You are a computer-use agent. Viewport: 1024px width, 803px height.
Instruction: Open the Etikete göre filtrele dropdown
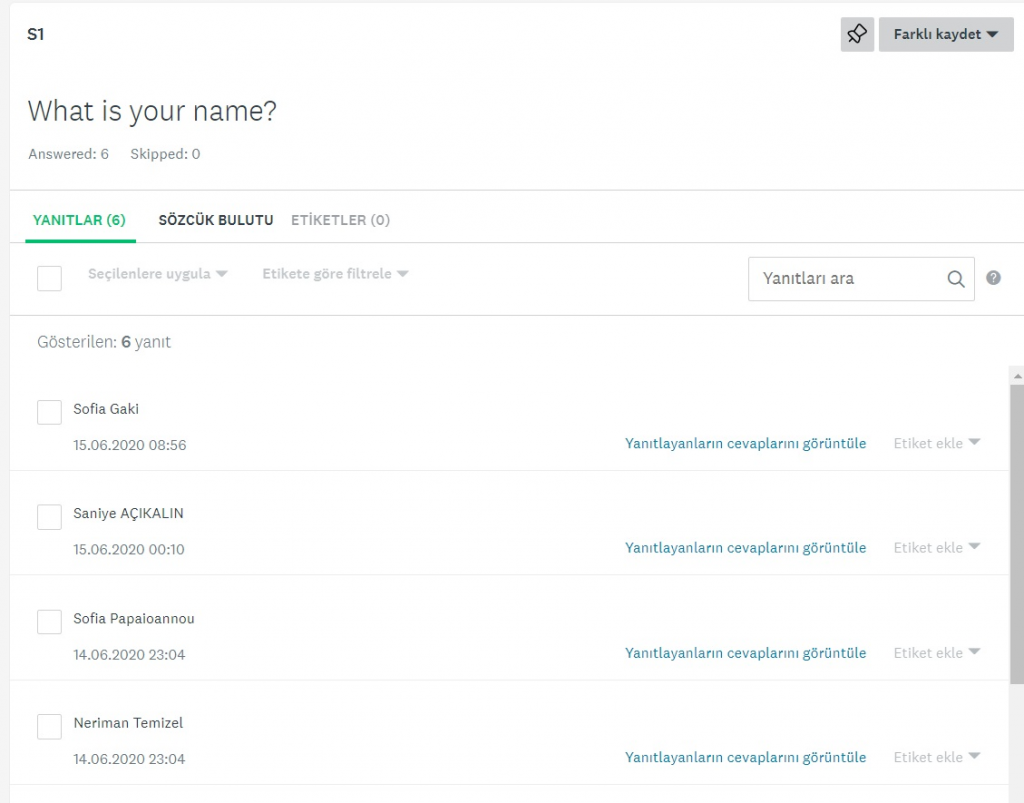tap(334, 274)
